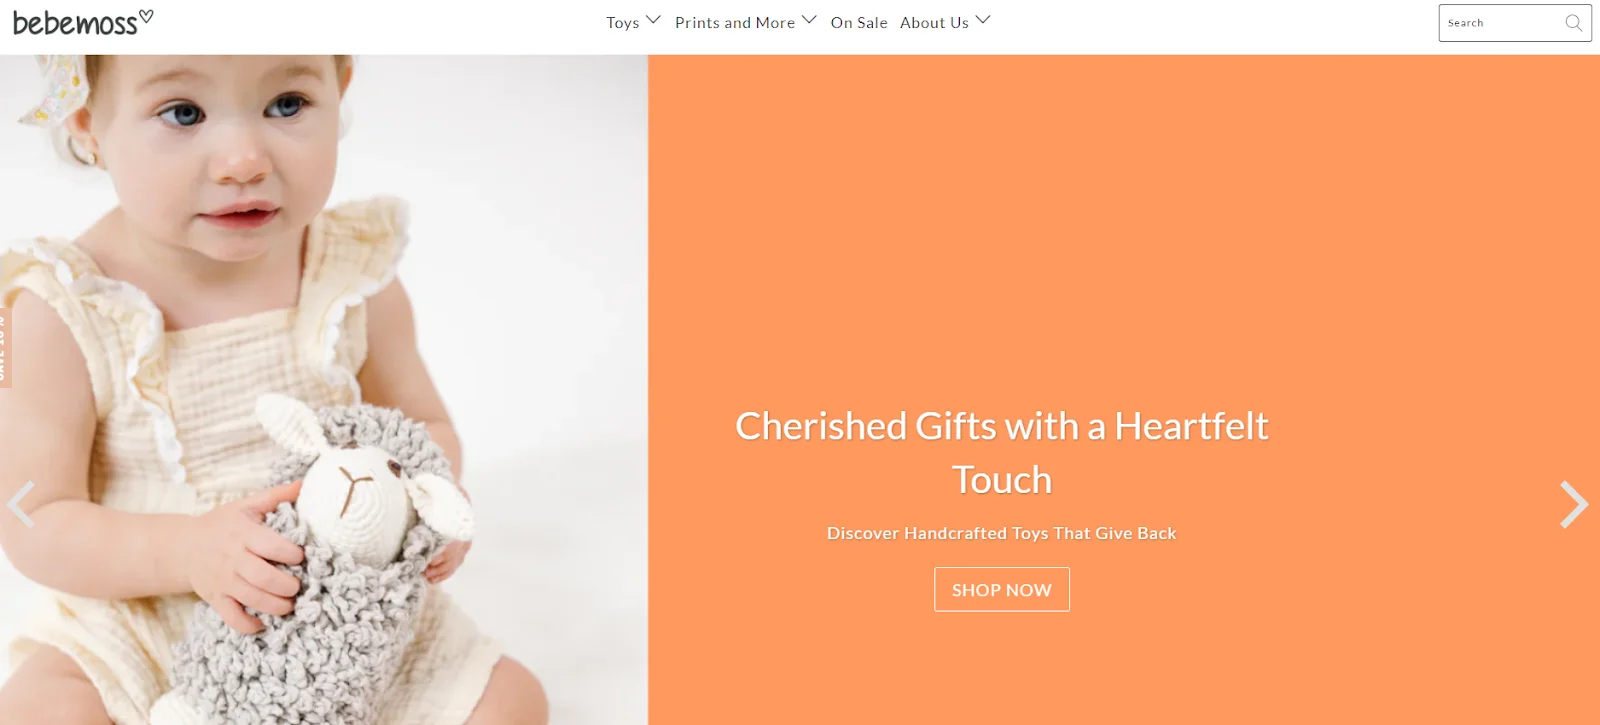Click the SHOP NOW button

coord(1002,590)
